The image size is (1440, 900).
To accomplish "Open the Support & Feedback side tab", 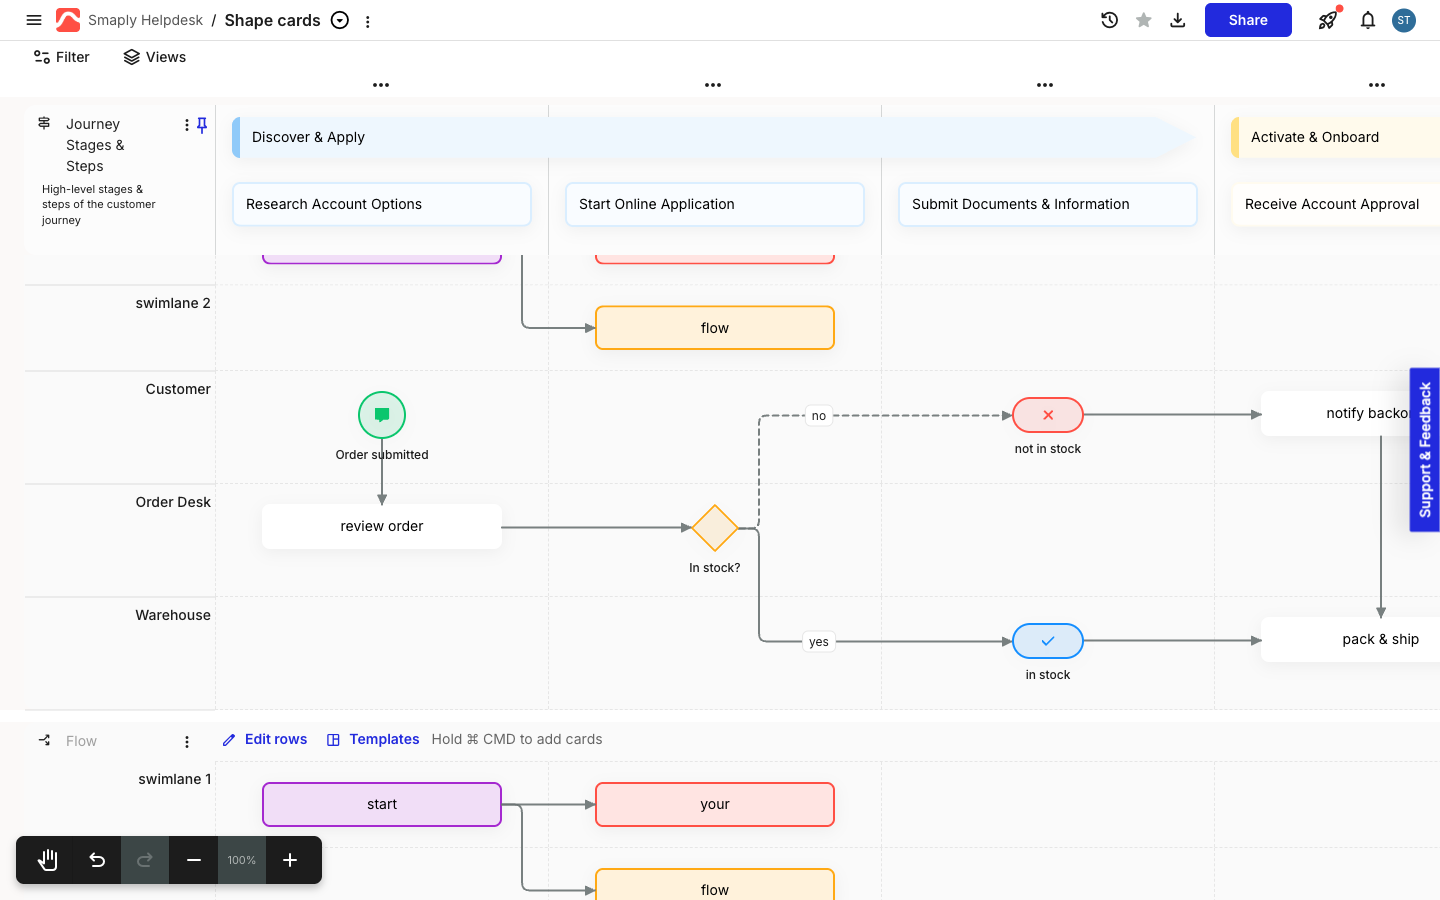I will pyautogui.click(x=1425, y=450).
